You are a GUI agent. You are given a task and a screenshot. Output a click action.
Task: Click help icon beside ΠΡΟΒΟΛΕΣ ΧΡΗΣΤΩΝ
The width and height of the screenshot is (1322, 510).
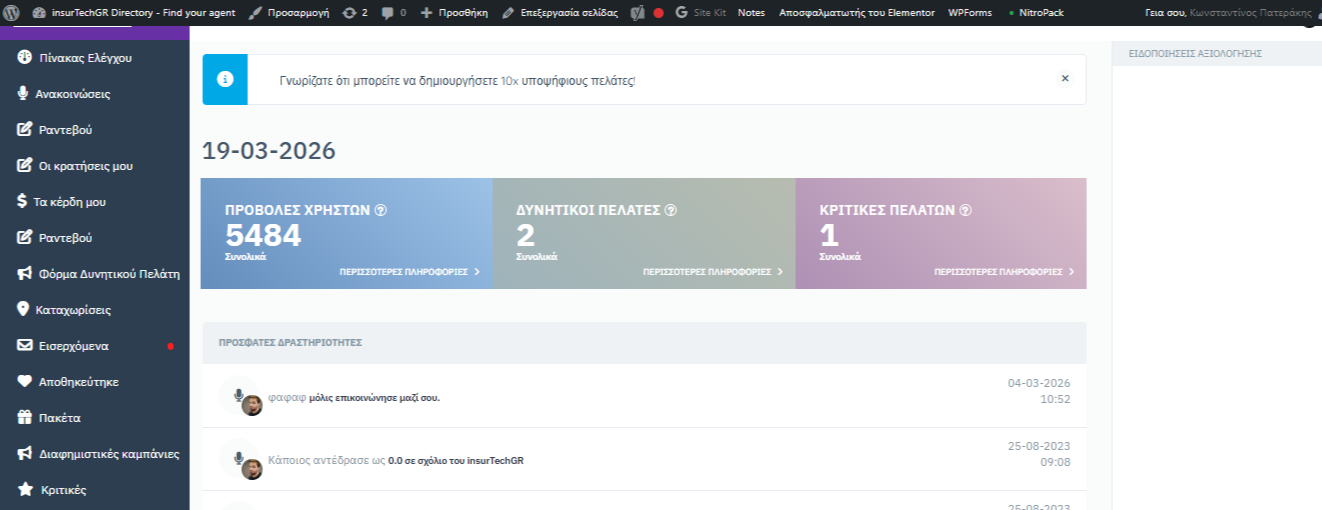[380, 211]
